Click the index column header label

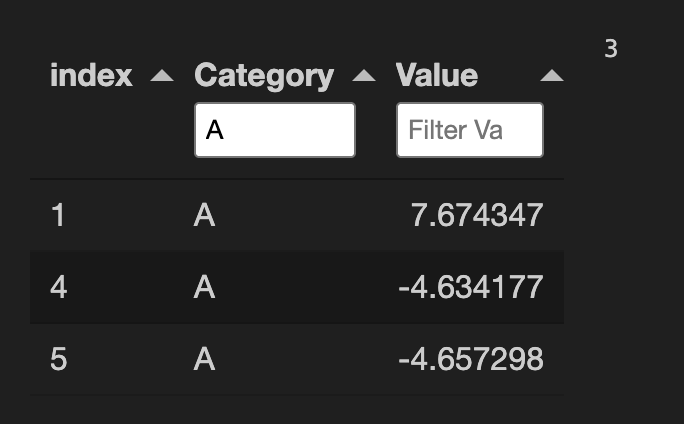click(x=91, y=75)
